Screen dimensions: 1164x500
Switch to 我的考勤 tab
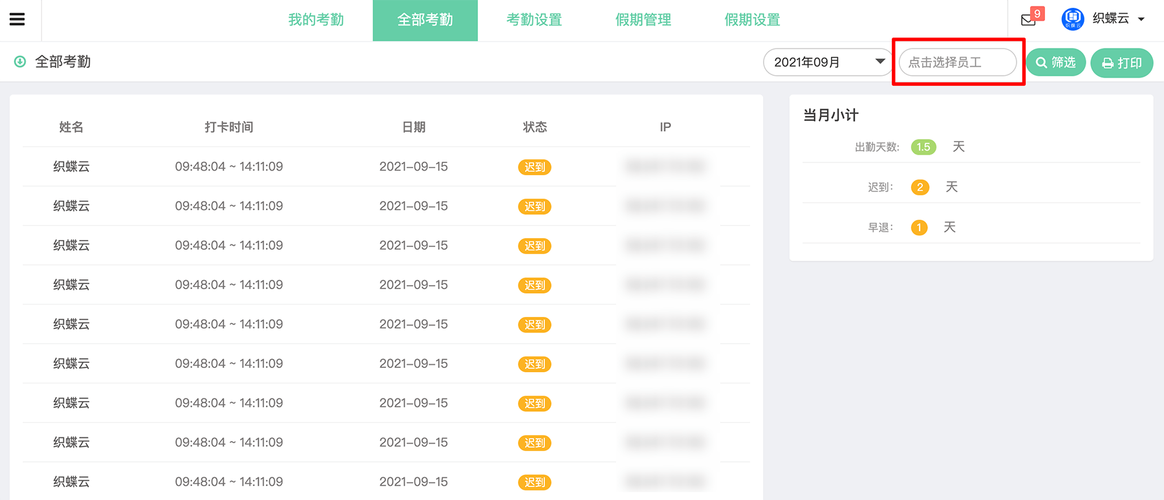click(x=316, y=20)
